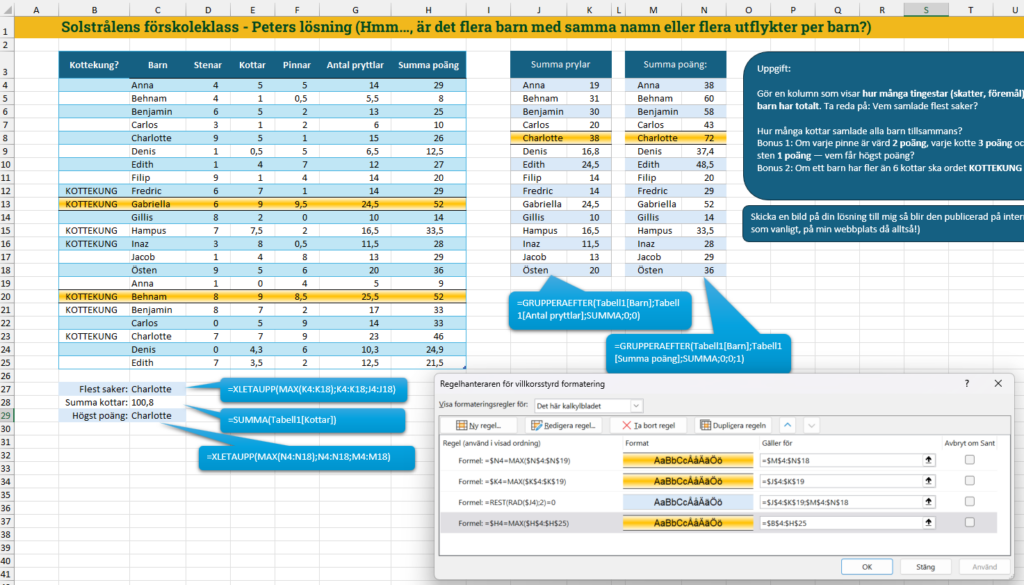Close the Regelhanteraren dialog with X
This screenshot has height=585, width=1024.
click(998, 384)
